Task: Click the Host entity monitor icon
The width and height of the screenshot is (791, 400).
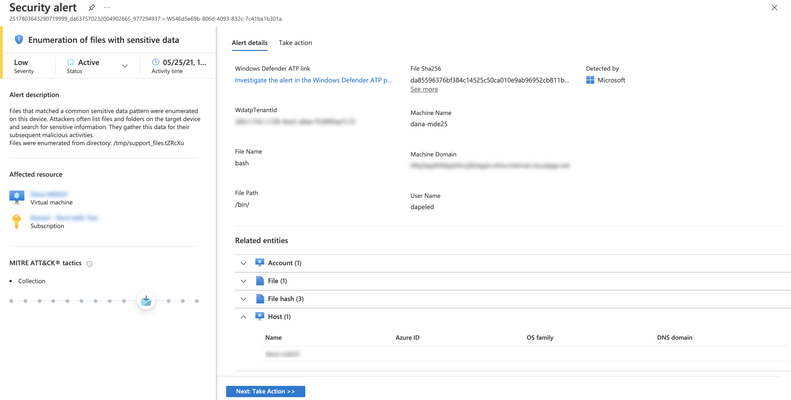Action: click(x=260, y=317)
